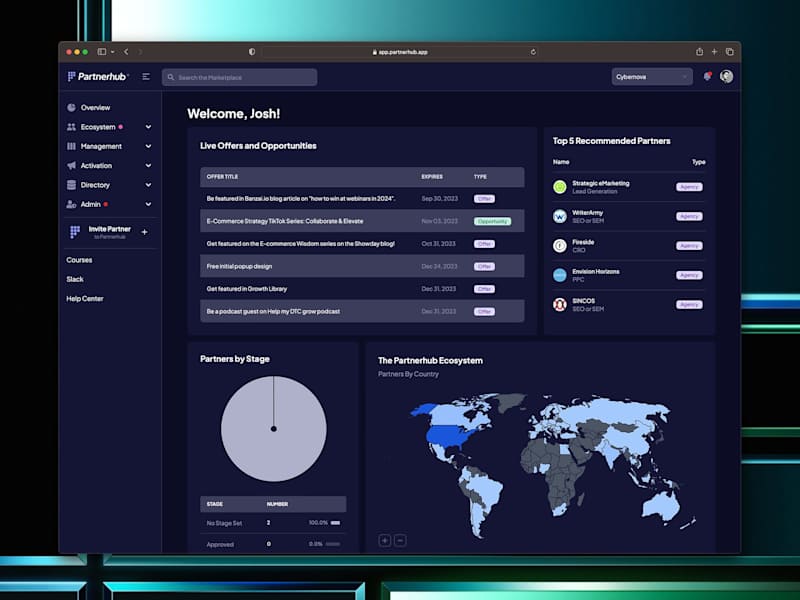Open Free initial popup design offer
The image size is (800, 600).
point(362,266)
